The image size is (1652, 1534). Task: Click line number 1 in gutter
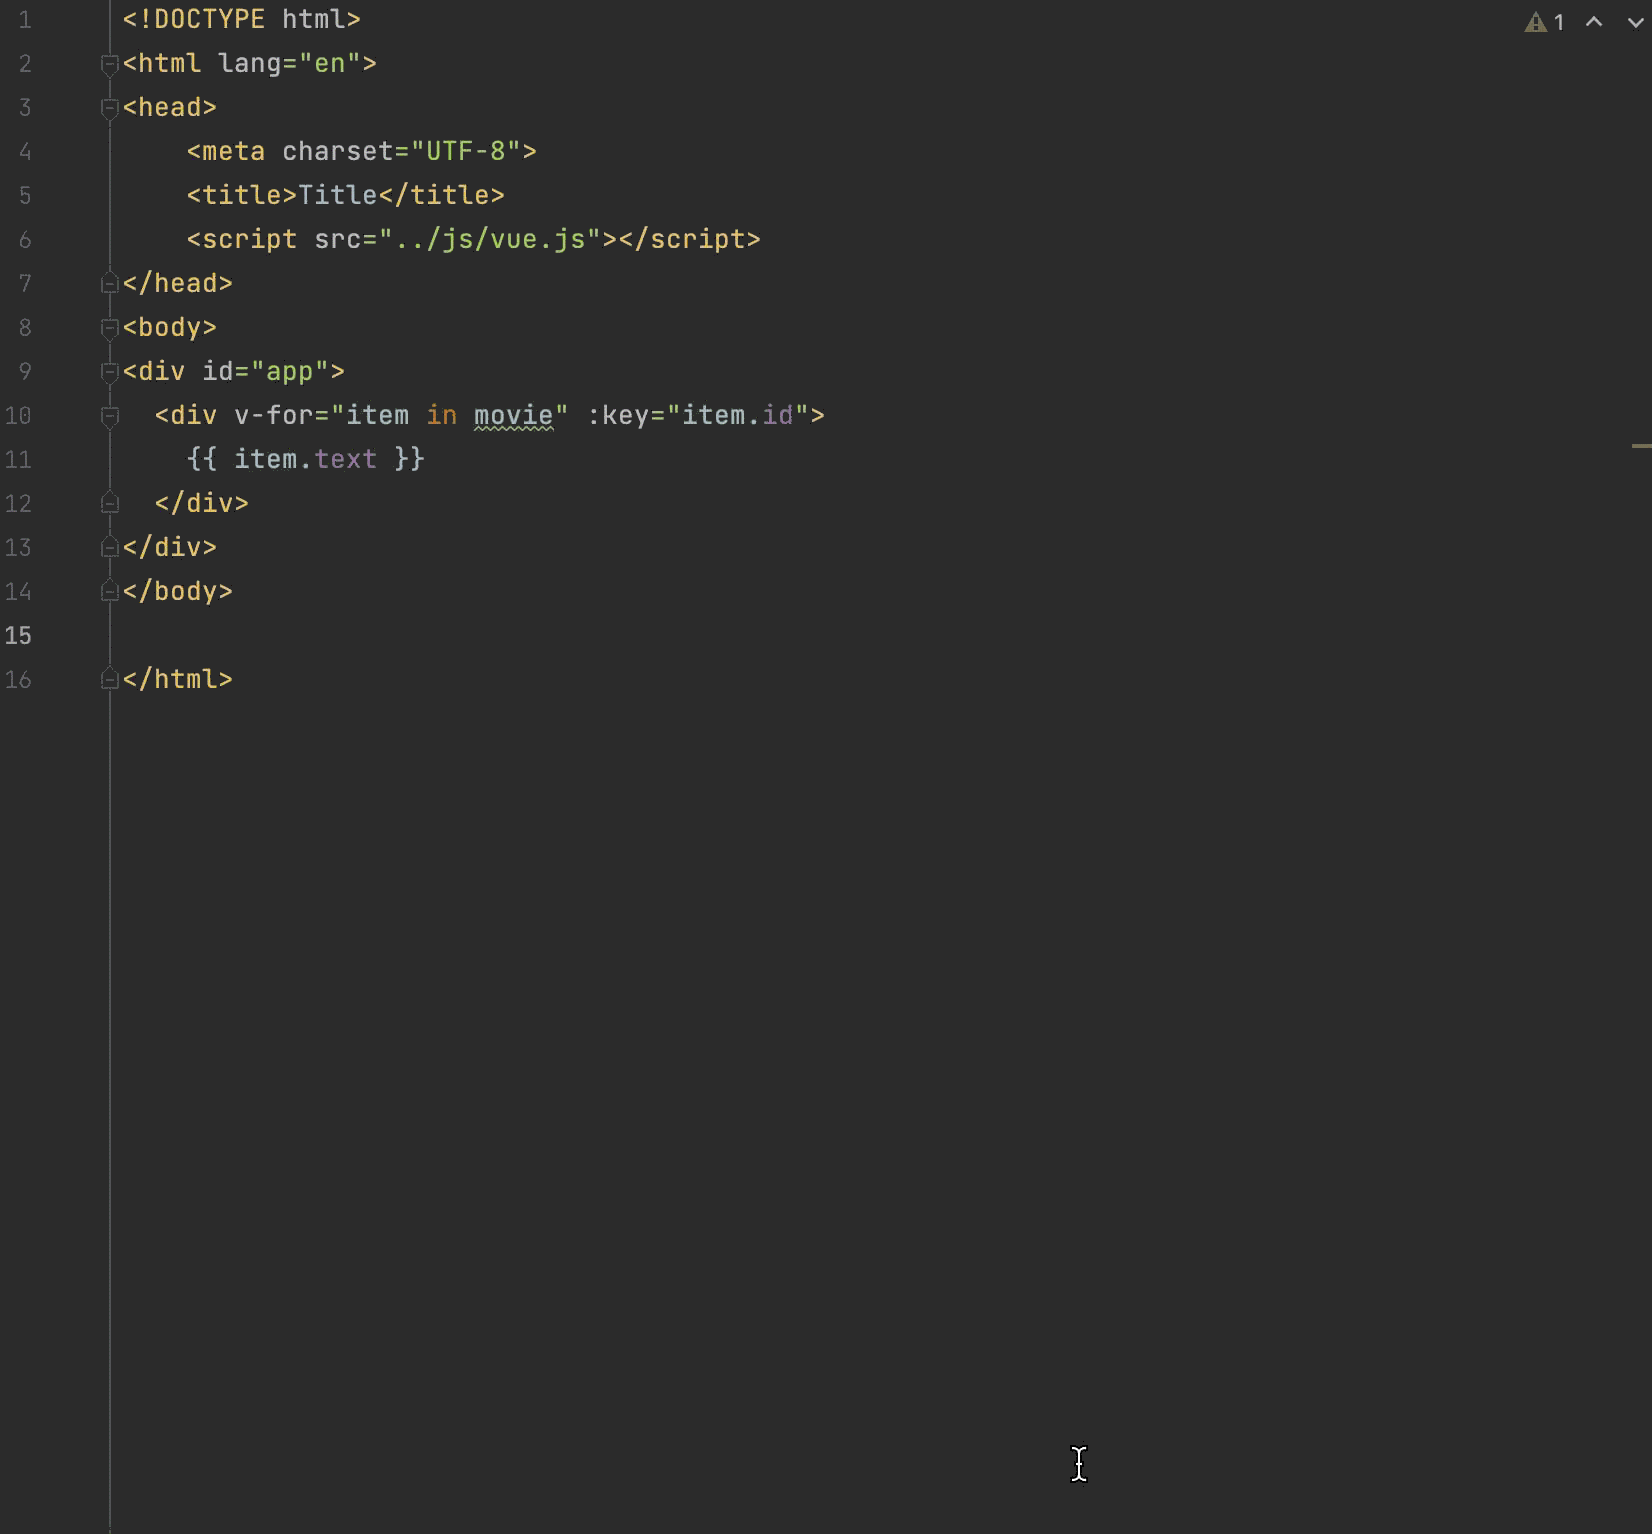coord(25,19)
